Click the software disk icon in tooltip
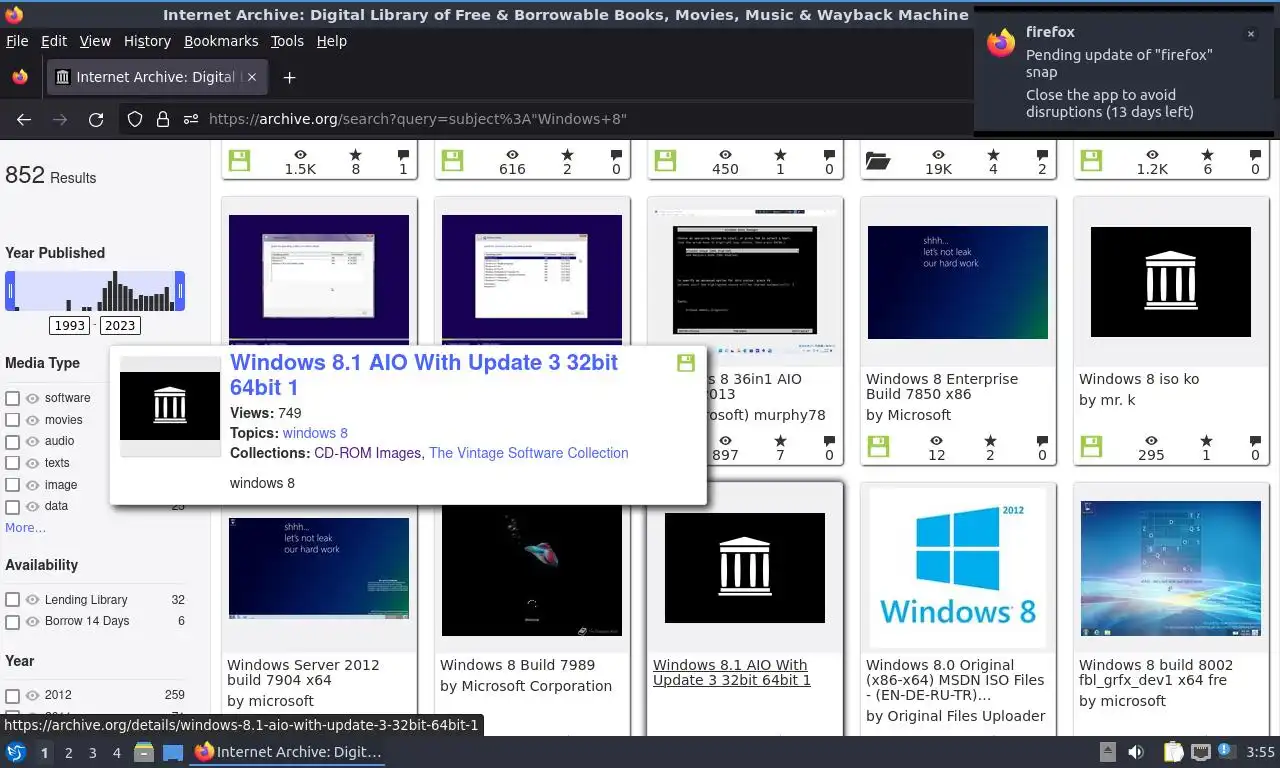The width and height of the screenshot is (1280, 768). [686, 363]
